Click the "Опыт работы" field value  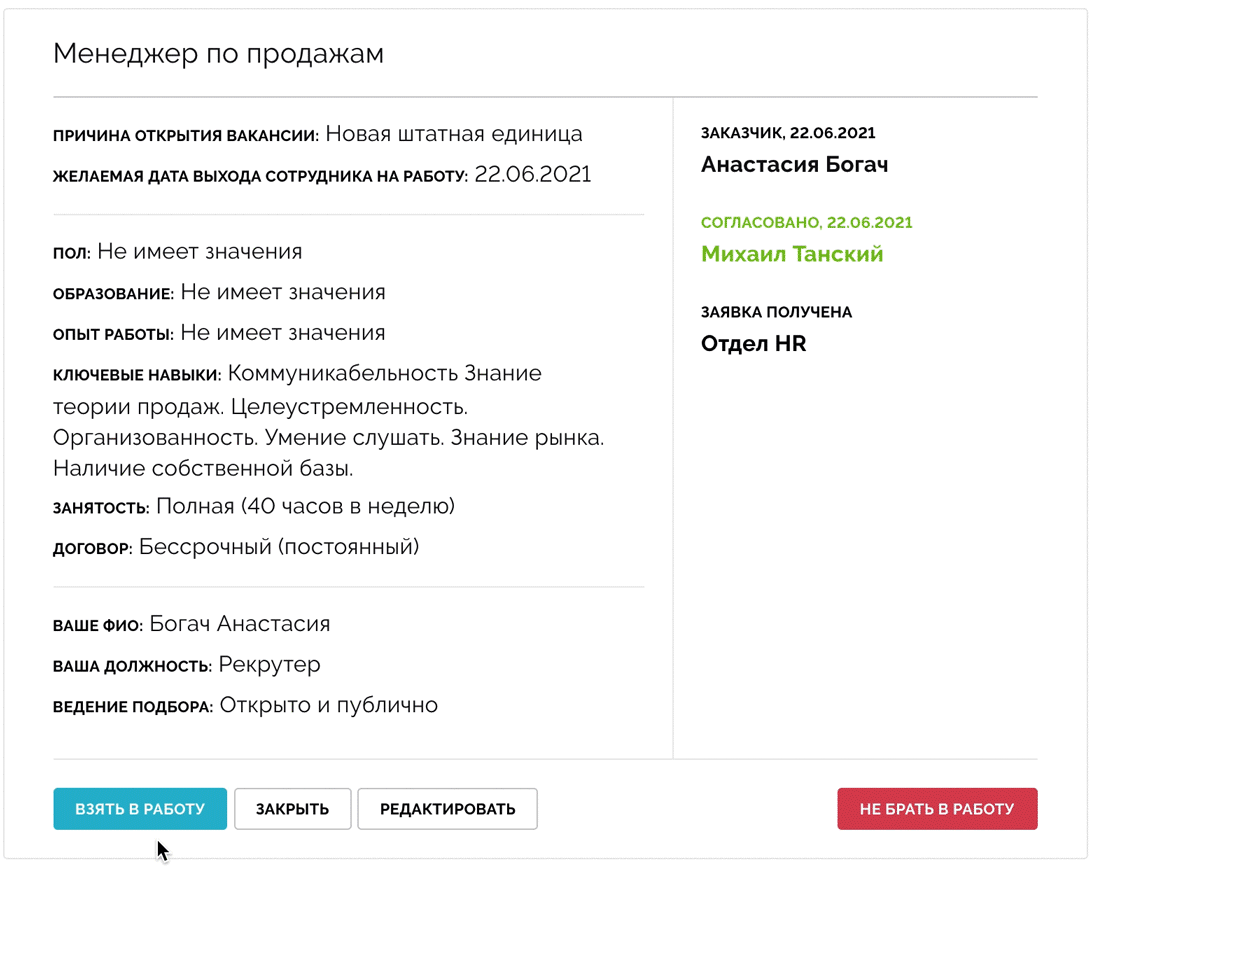(x=282, y=333)
